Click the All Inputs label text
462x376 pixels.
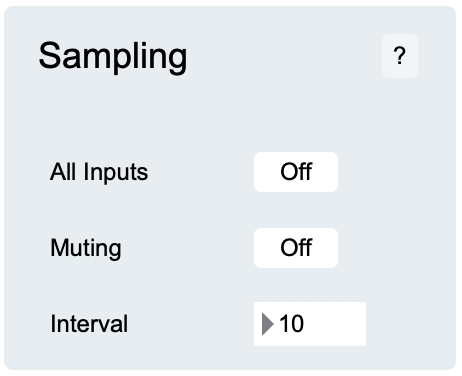pyautogui.click(x=99, y=172)
